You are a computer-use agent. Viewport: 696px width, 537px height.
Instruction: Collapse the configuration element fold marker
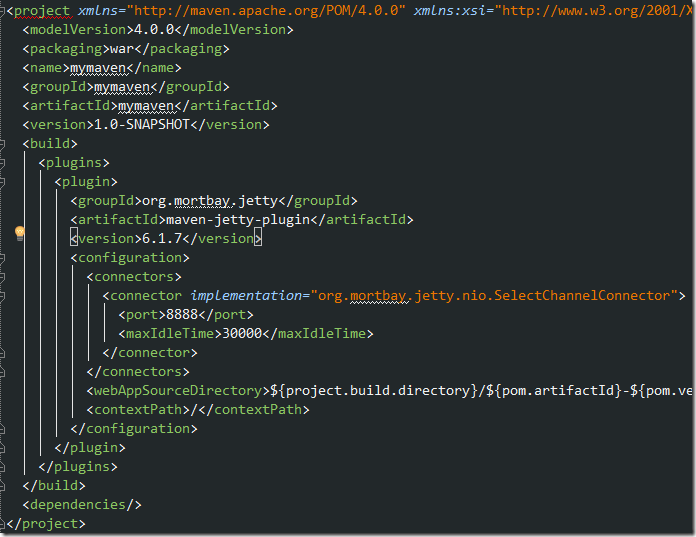2,258
